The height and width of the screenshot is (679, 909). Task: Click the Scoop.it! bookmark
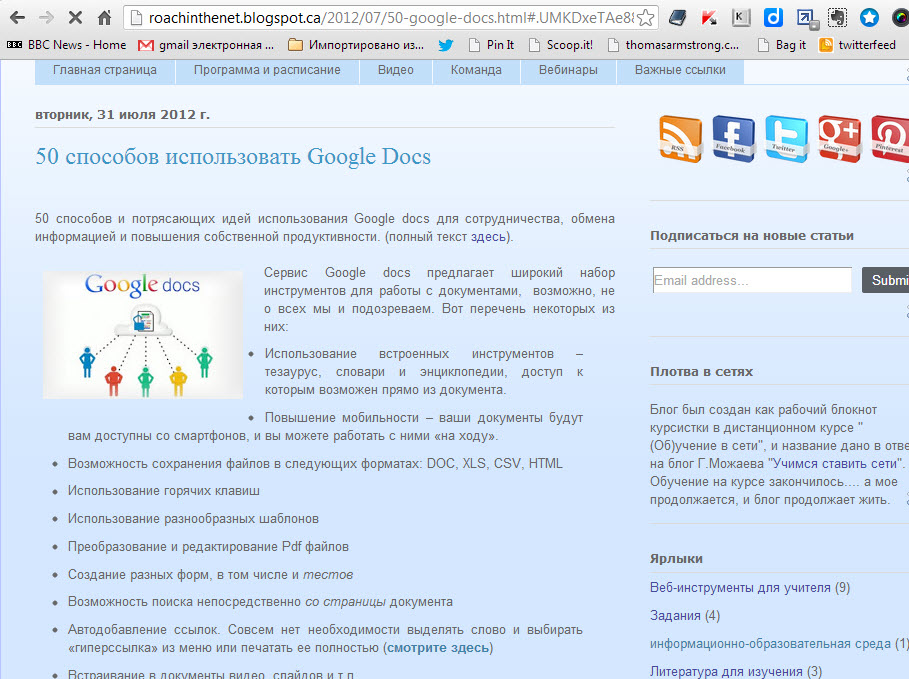[x=561, y=45]
